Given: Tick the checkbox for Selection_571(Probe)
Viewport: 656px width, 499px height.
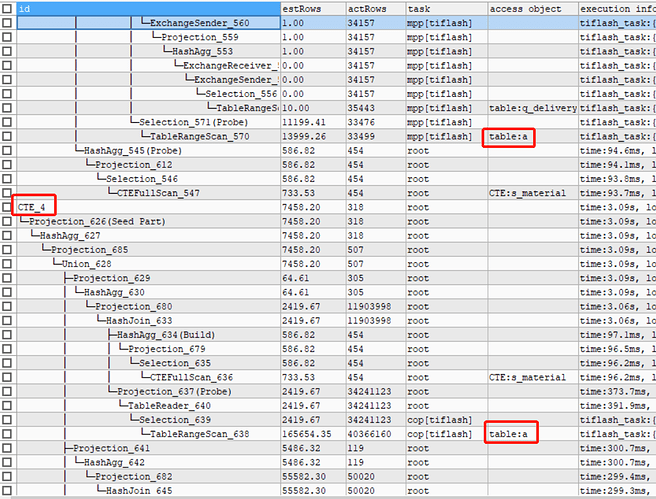Looking at the screenshot, I should pos(7,122).
